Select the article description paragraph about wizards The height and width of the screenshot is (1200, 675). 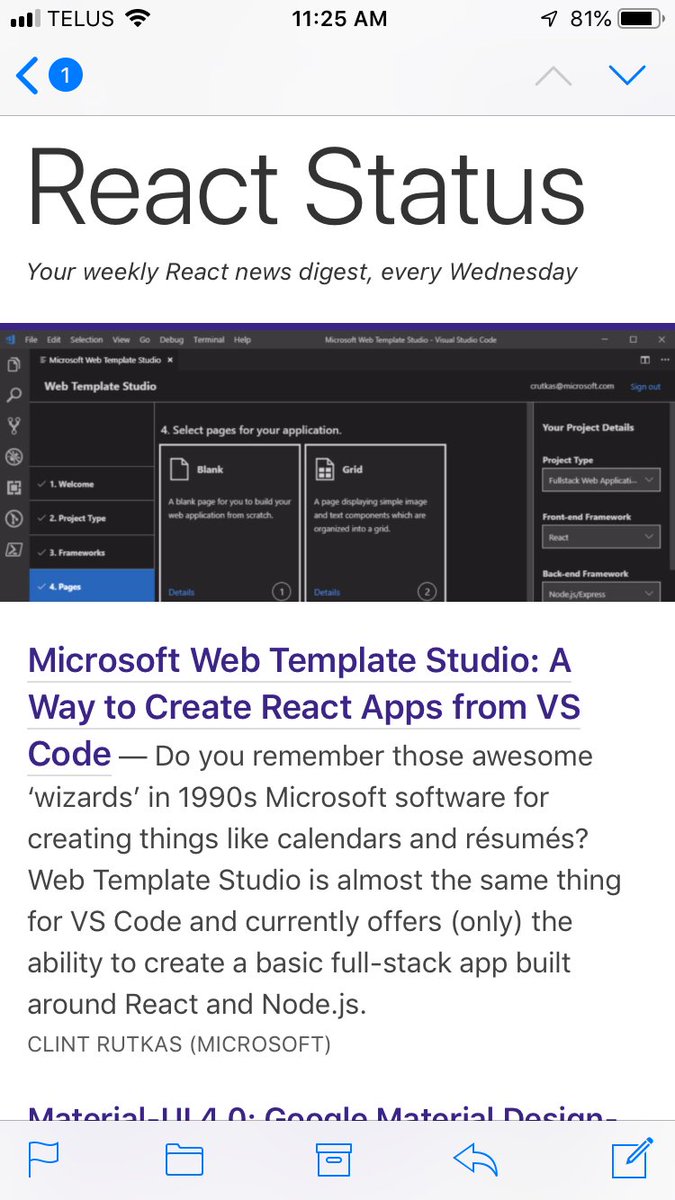click(325, 880)
